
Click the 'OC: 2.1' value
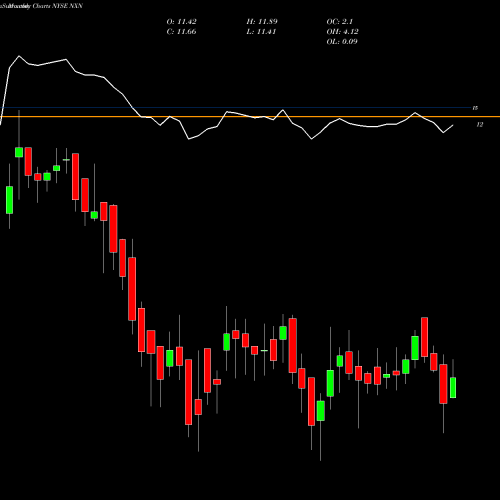point(340,22)
